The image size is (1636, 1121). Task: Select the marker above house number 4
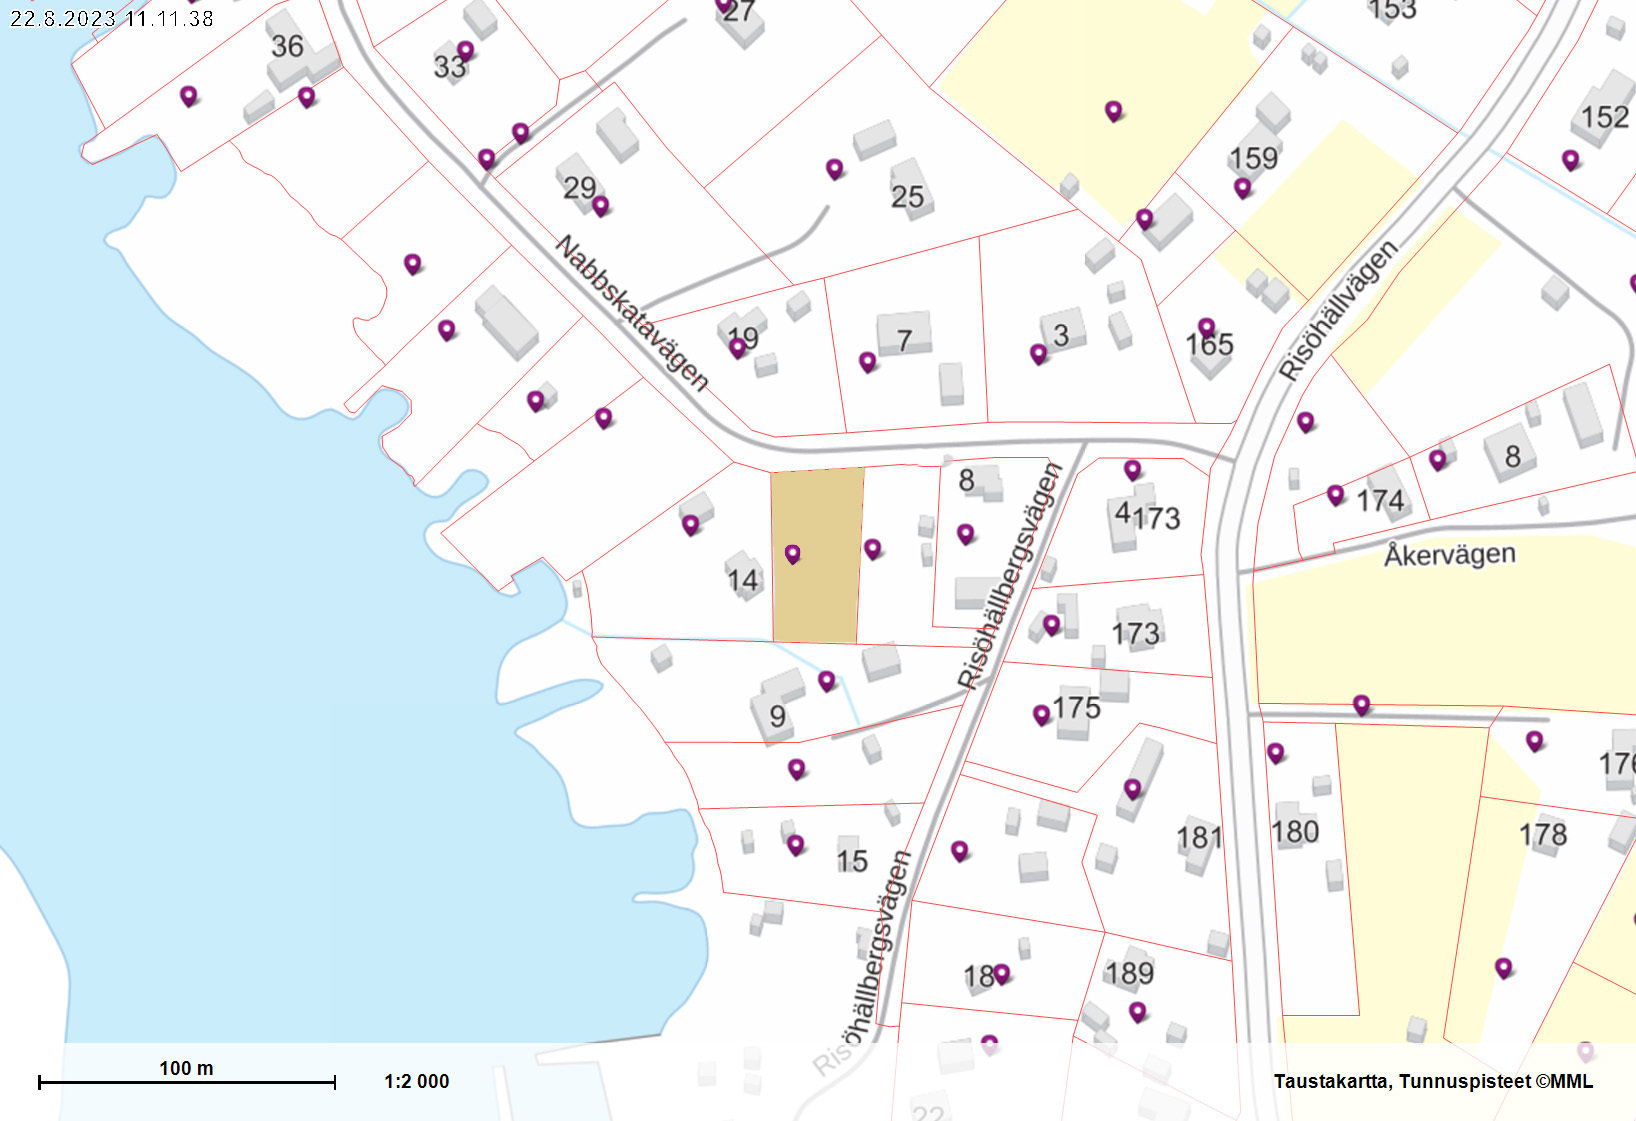[1132, 469]
